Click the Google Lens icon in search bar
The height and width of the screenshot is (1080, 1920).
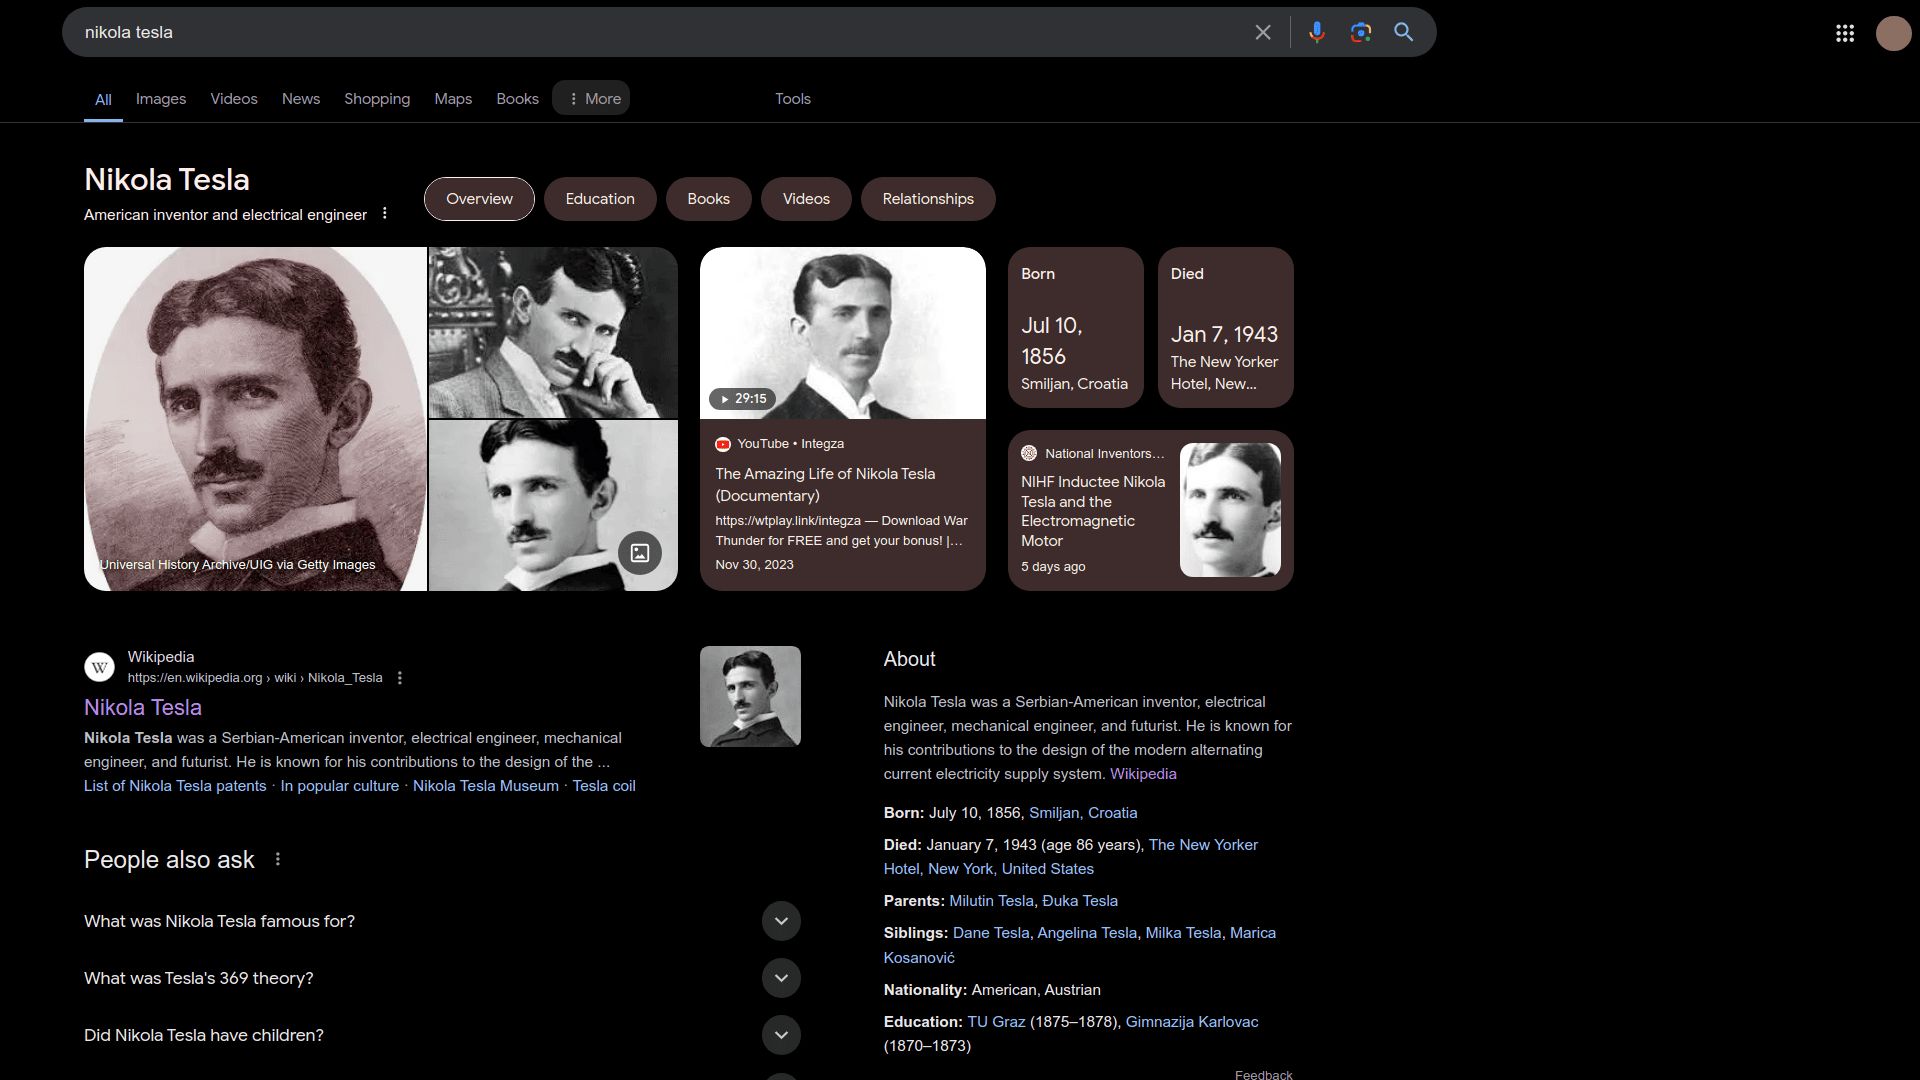coord(1360,32)
